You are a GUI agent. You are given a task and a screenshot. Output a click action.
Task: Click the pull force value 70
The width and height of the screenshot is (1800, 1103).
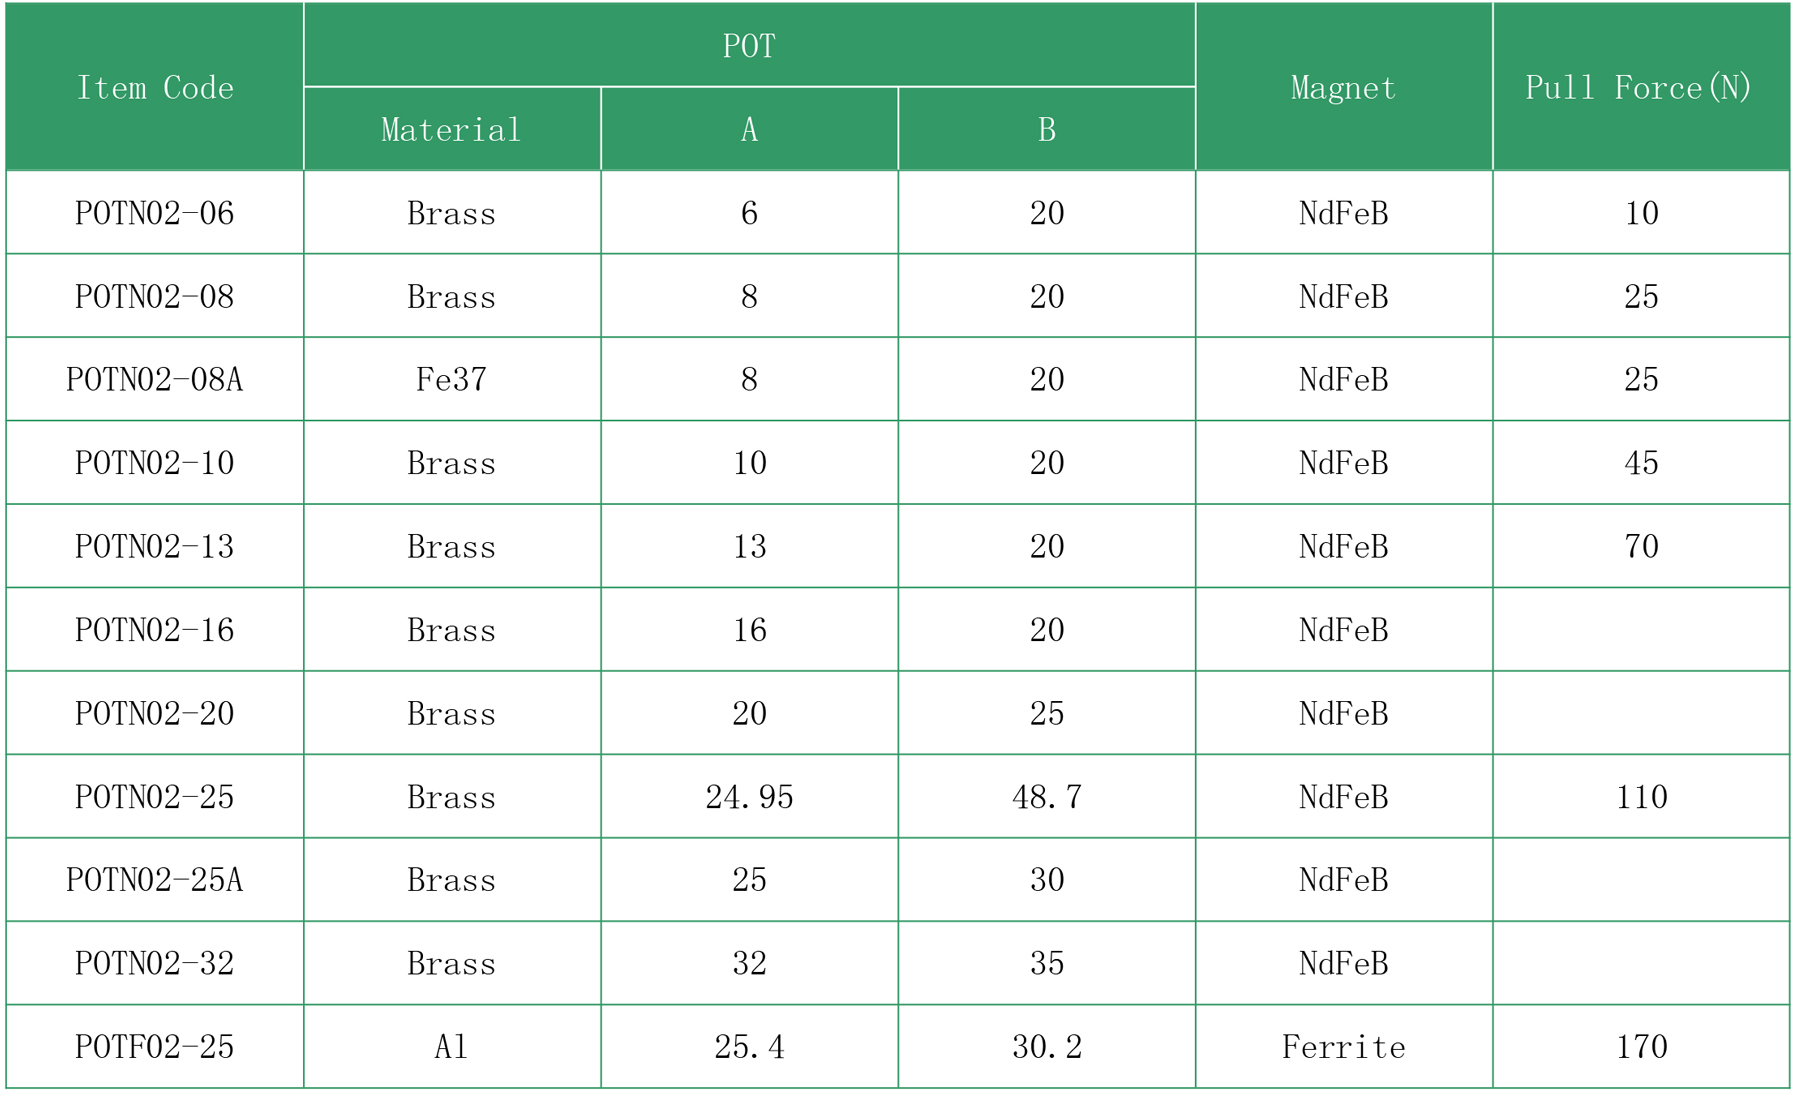(1641, 547)
